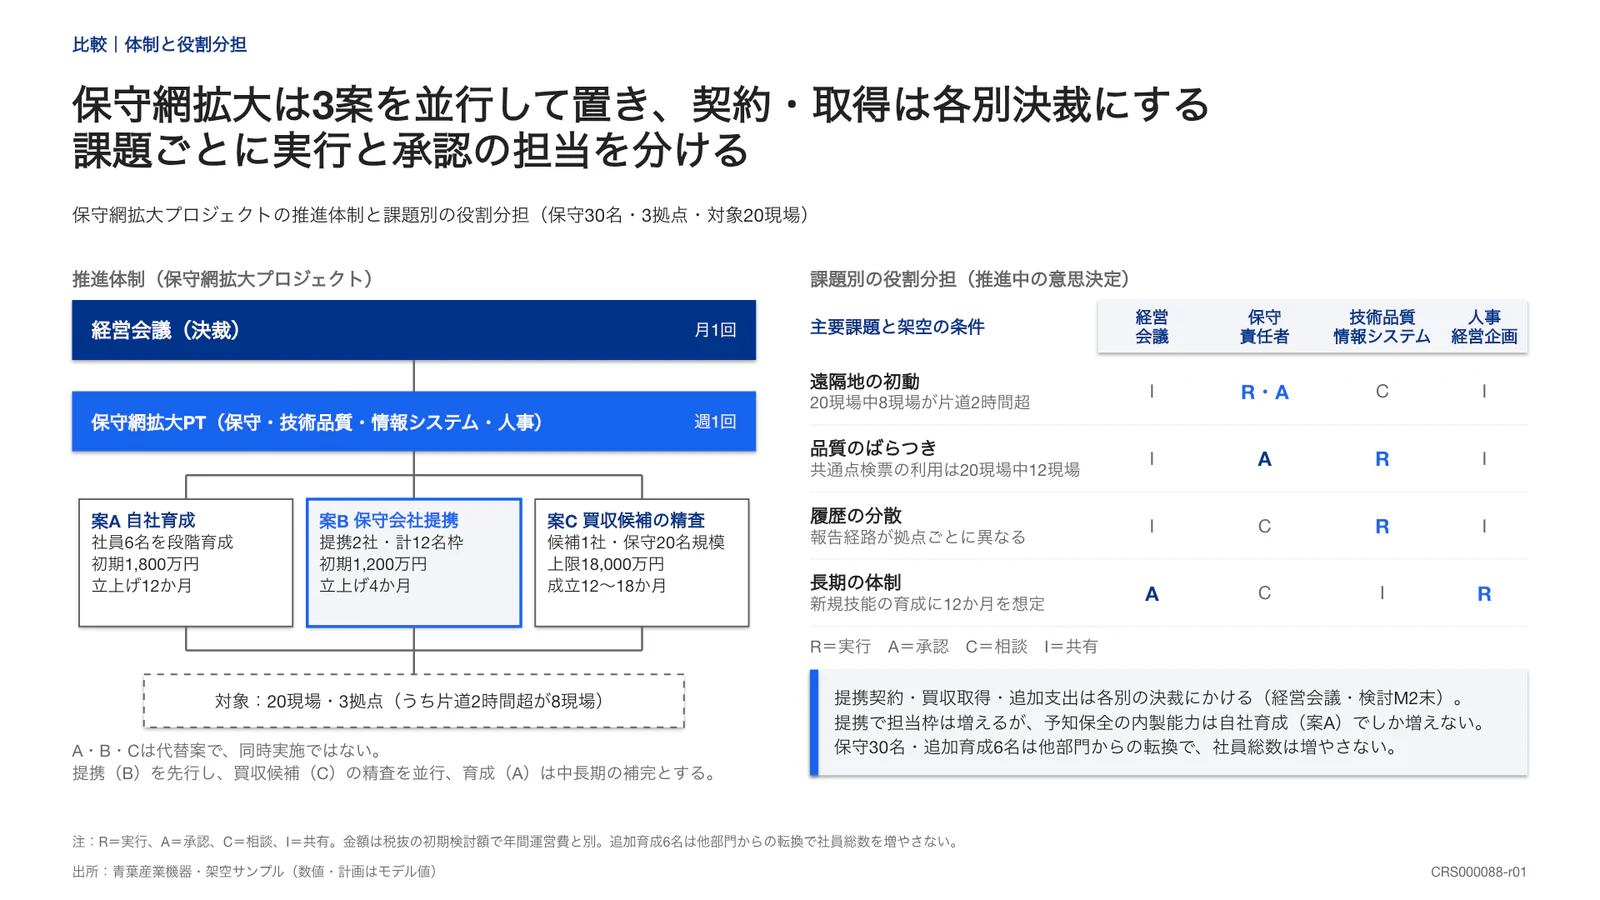Screen dimensions: 1600x900
Task: Click the '出所：青葉産業機器' source line
Action: pos(258,871)
